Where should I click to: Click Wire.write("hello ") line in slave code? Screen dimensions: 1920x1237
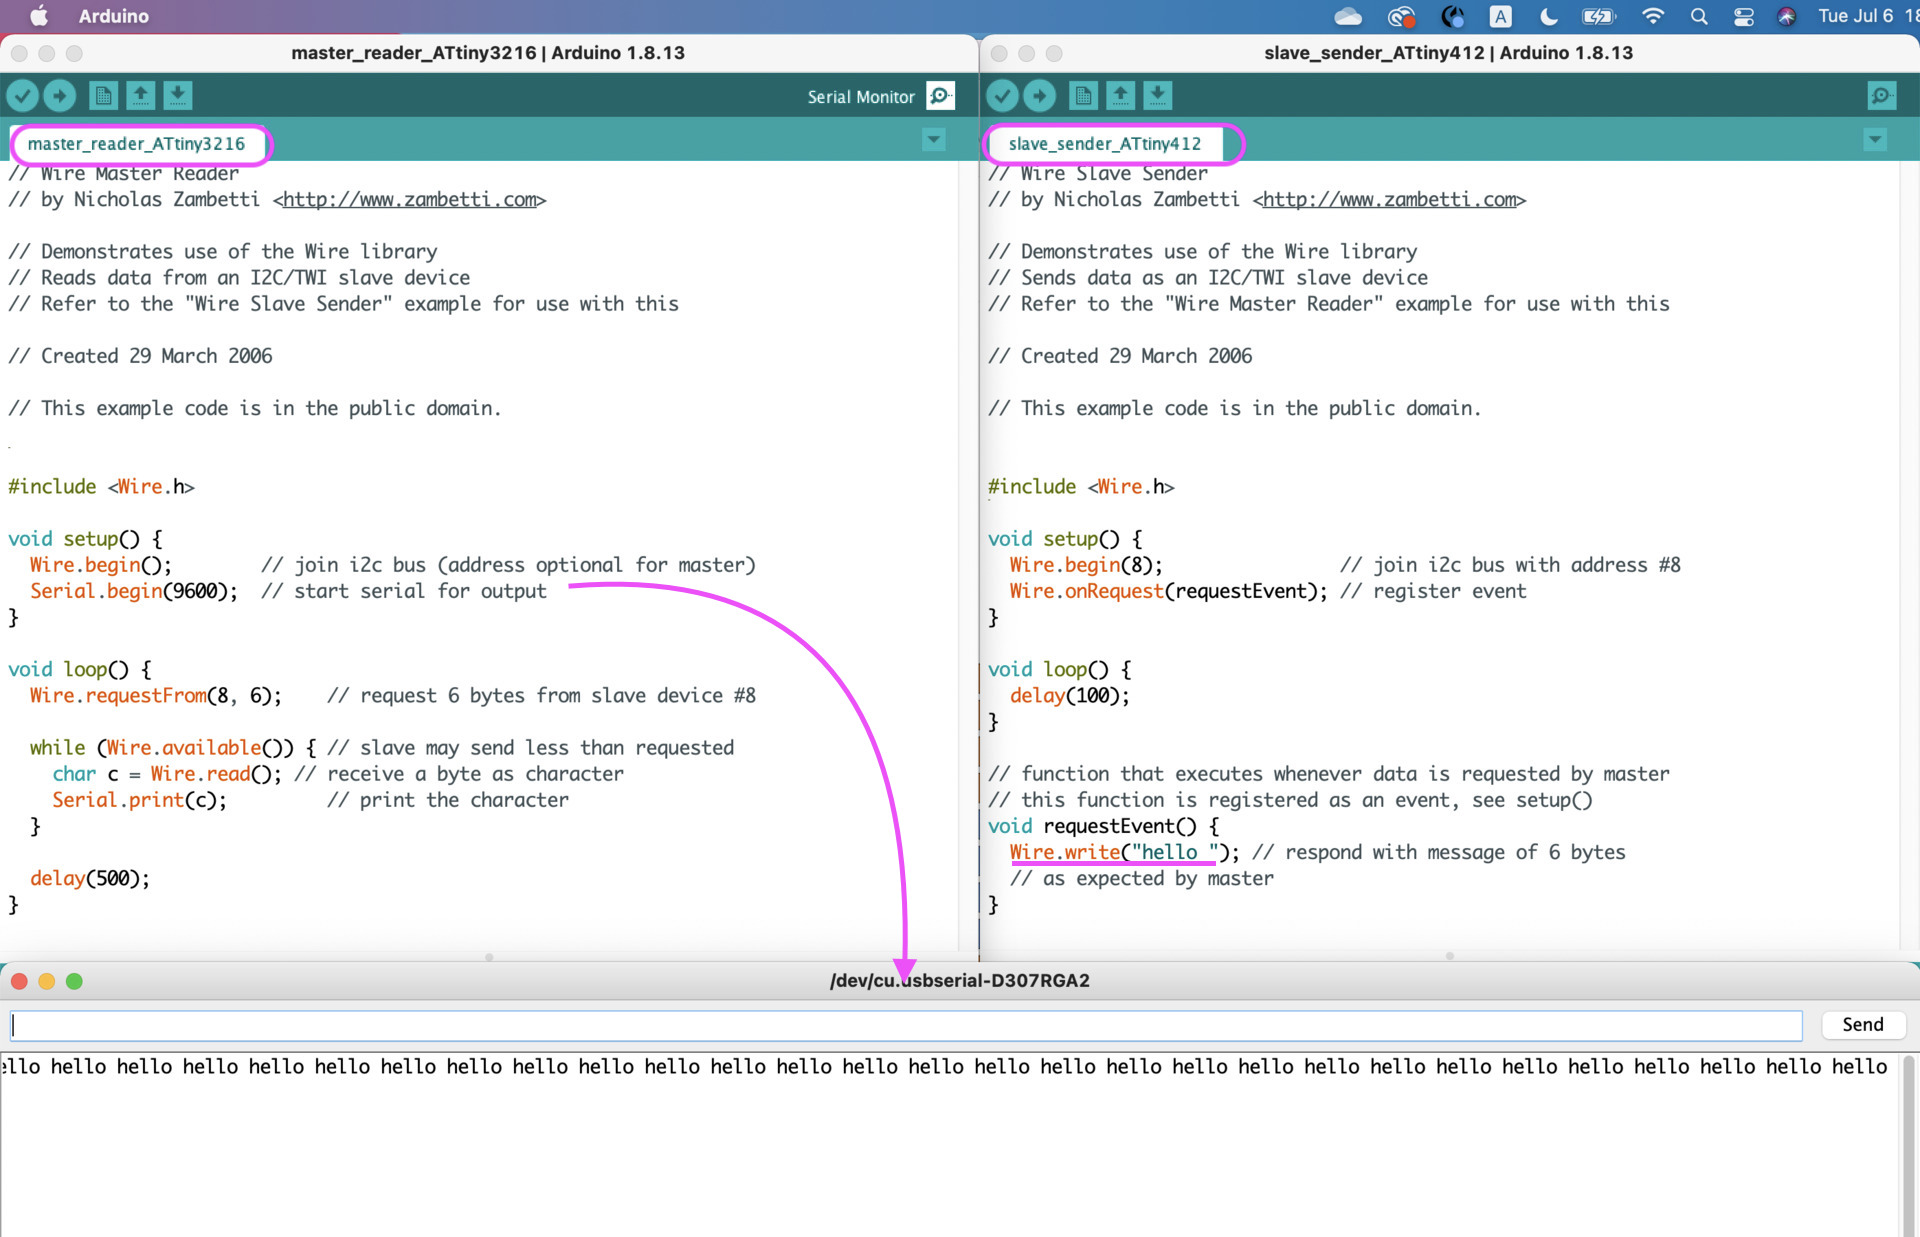pos(1124,852)
